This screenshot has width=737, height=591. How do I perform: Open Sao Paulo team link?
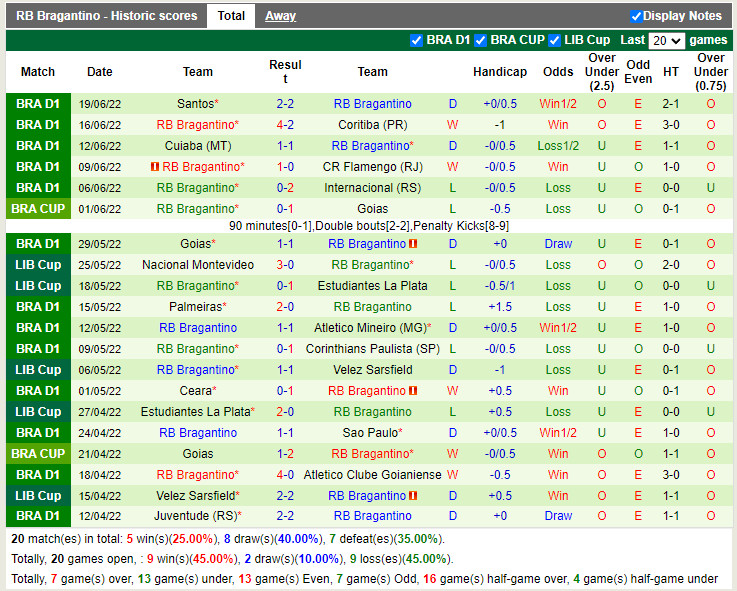coord(370,433)
